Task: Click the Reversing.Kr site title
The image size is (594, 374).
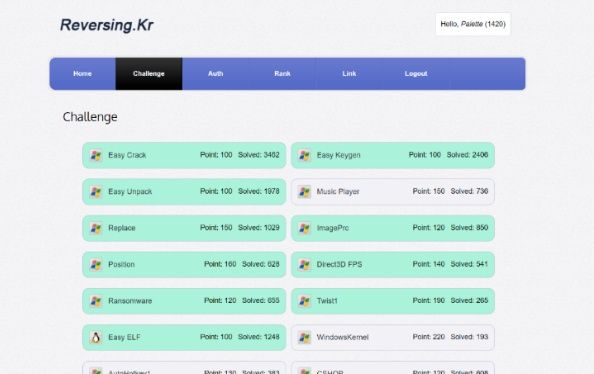Action: 106,25
